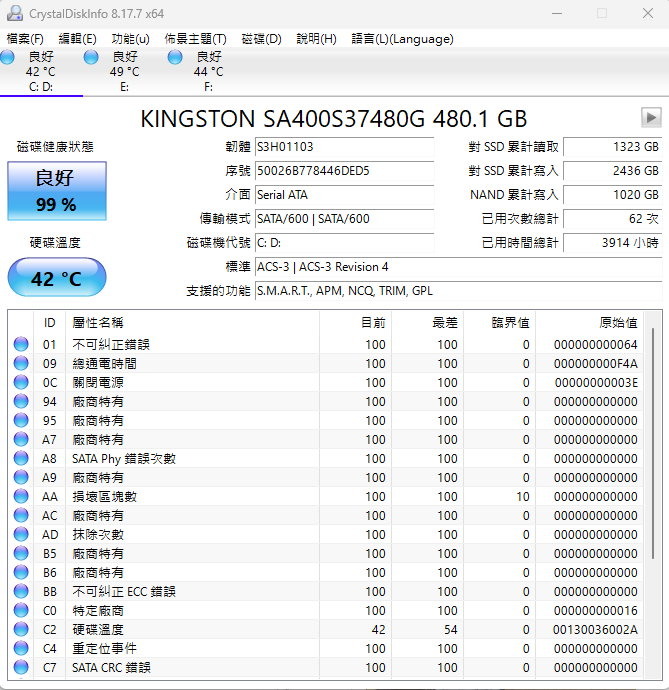Viewport: 669px width, 690px height.
Task: Click the 屬性名稱 column header
Action: pyautogui.click(x=192, y=323)
